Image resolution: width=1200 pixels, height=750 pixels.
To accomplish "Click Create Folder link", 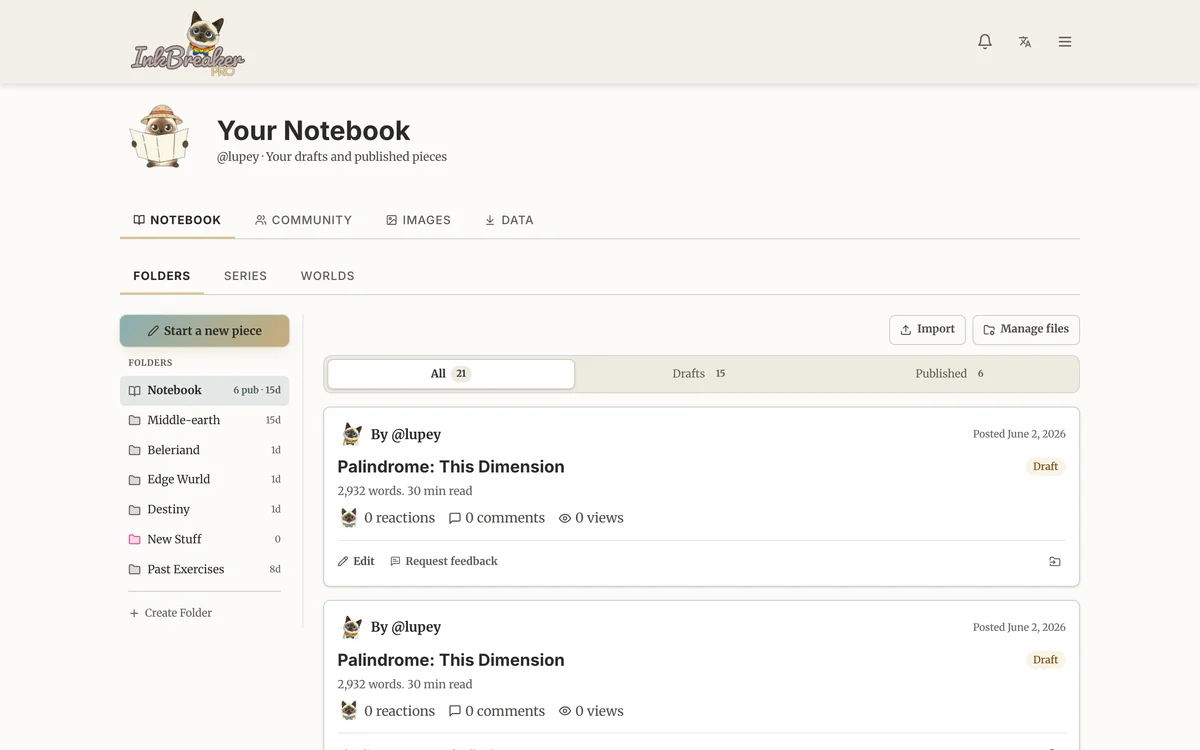I will click(170, 613).
